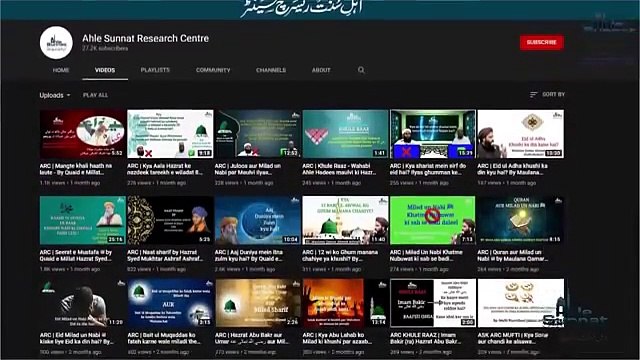This screenshot has height=360, width=640.
Task: View the About tab
Action: (x=321, y=70)
